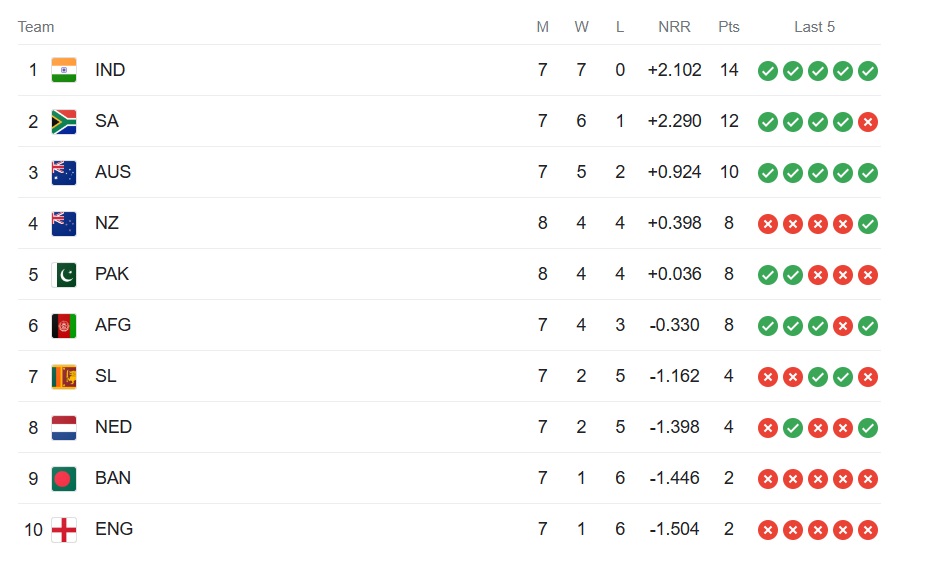Select the Pakistan flag icon
929x570 pixels.
pos(64,274)
